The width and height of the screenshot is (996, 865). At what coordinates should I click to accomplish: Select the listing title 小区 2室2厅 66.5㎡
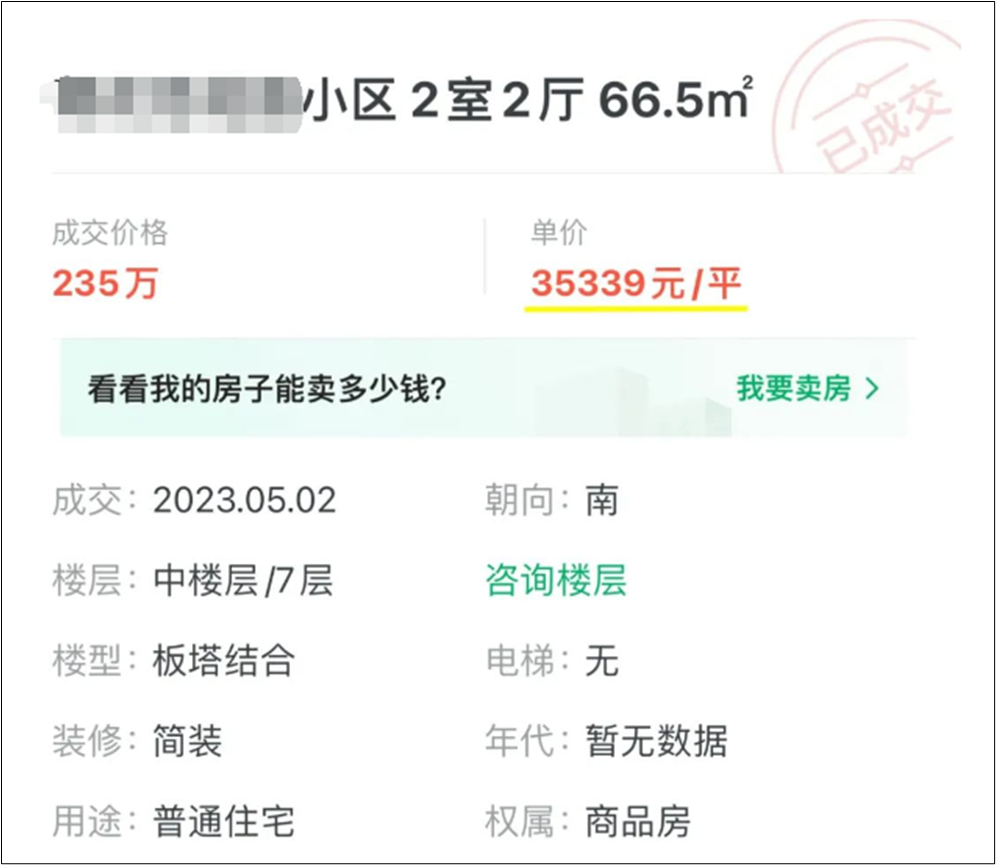pos(528,100)
